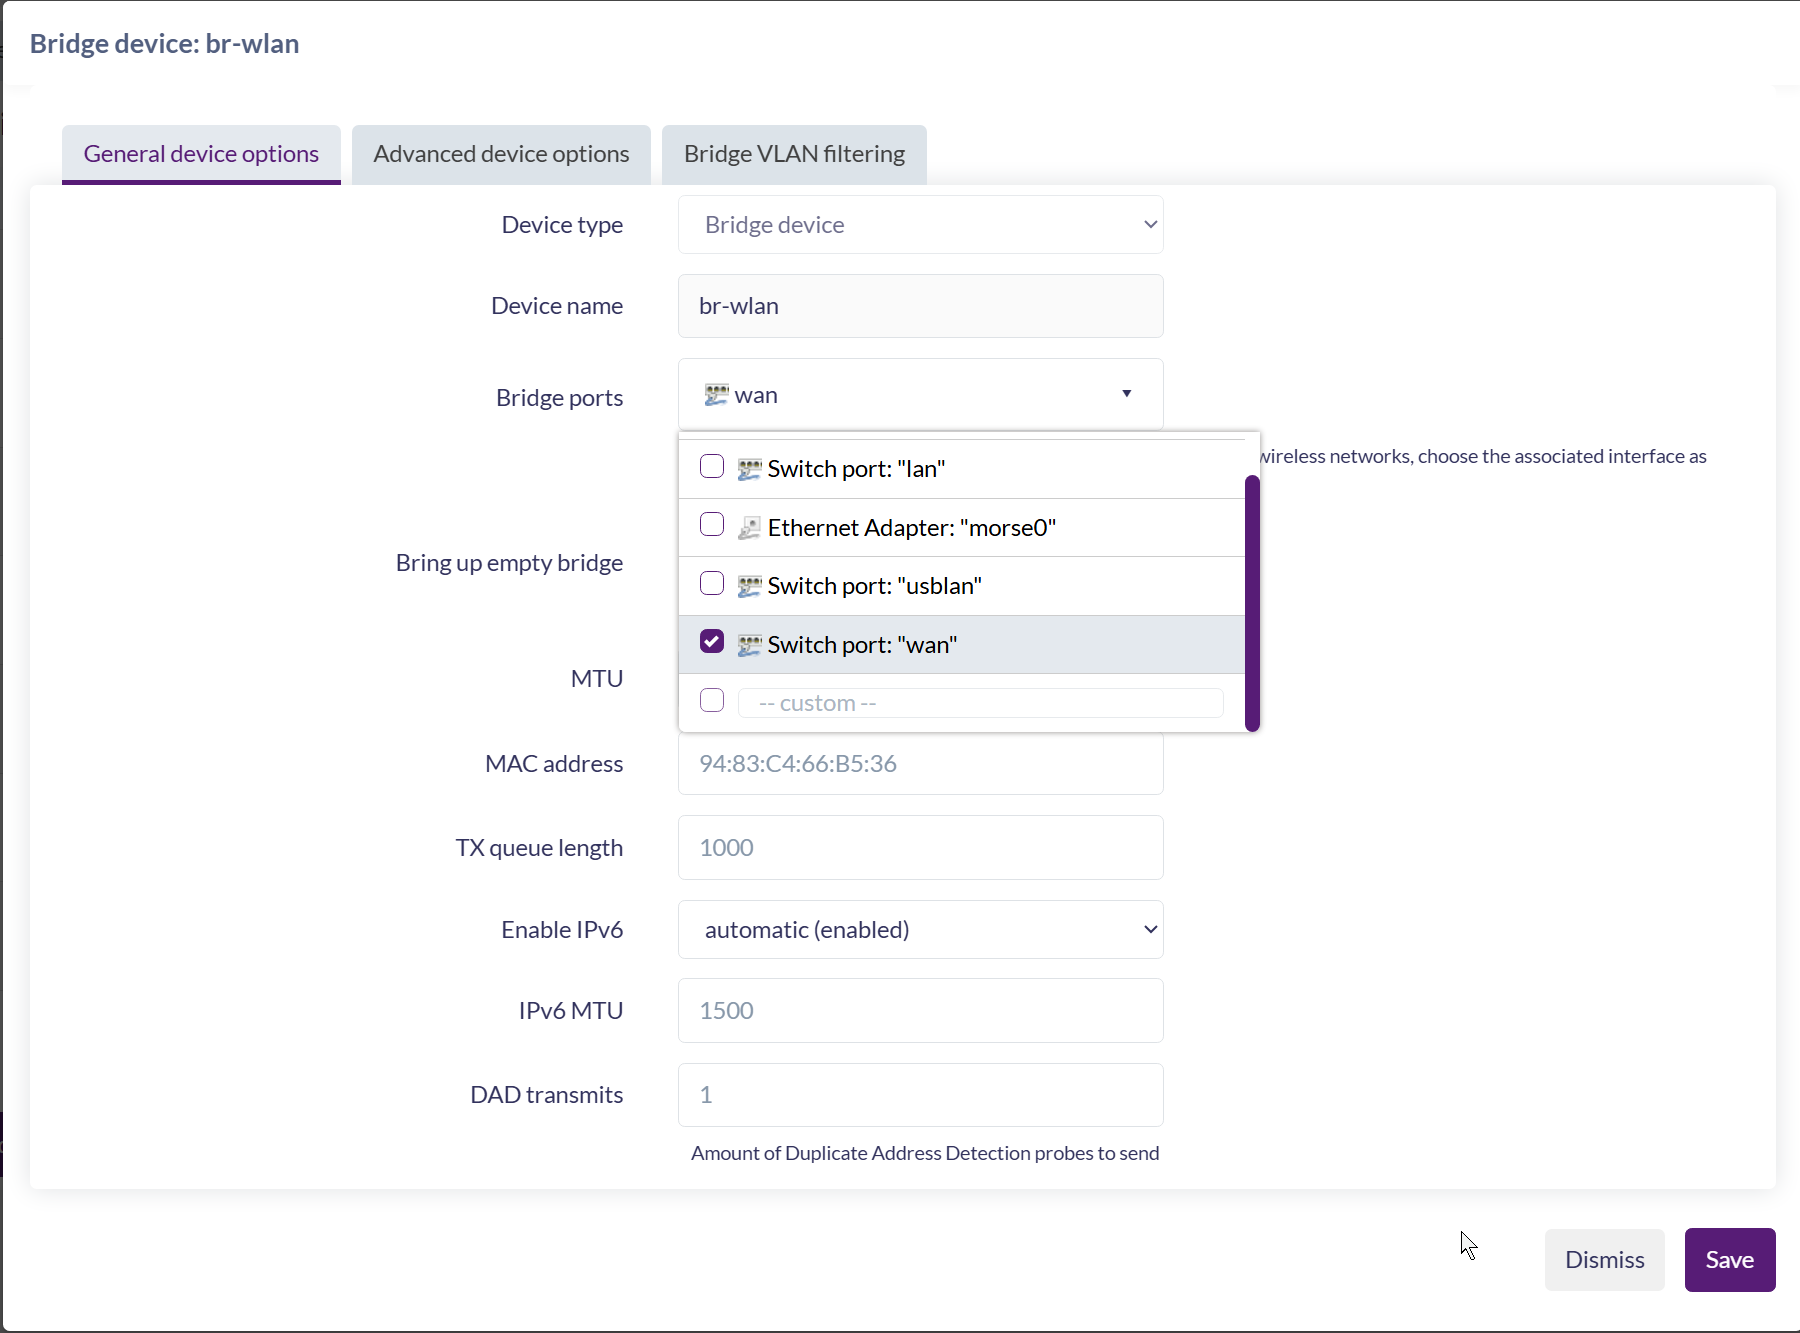
Task: Click the lan switch port icon
Action: click(749, 469)
